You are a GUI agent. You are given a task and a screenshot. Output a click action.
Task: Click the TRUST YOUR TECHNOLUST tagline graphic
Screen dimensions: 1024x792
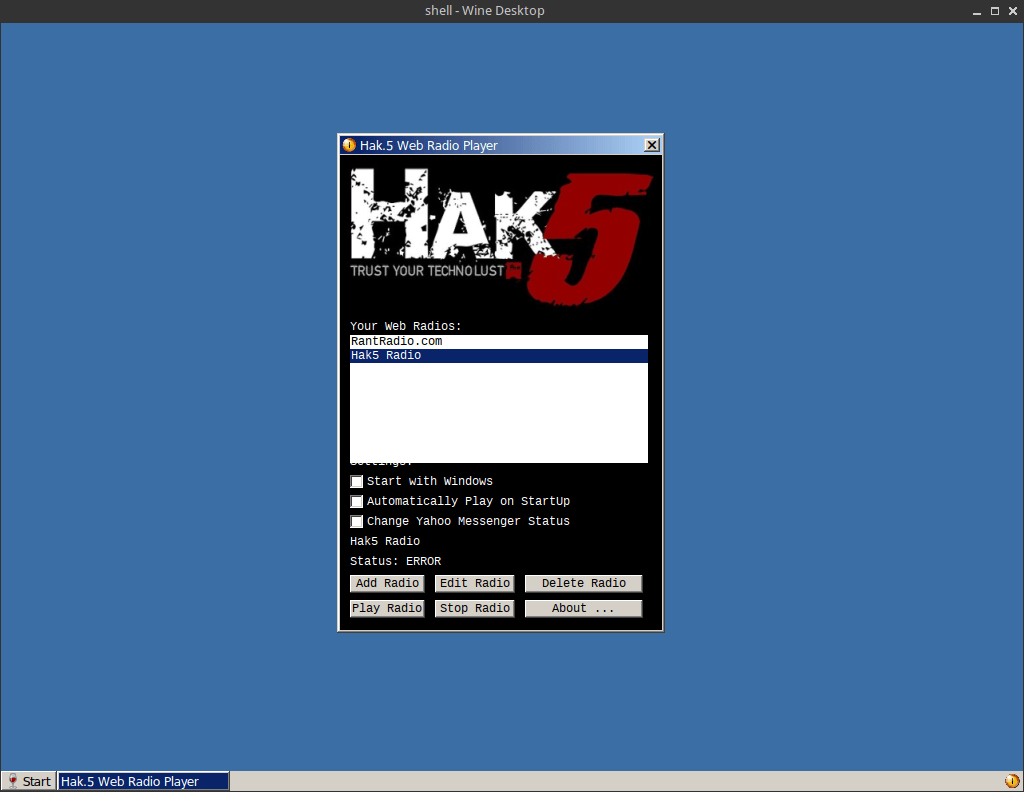pyautogui.click(x=430, y=271)
